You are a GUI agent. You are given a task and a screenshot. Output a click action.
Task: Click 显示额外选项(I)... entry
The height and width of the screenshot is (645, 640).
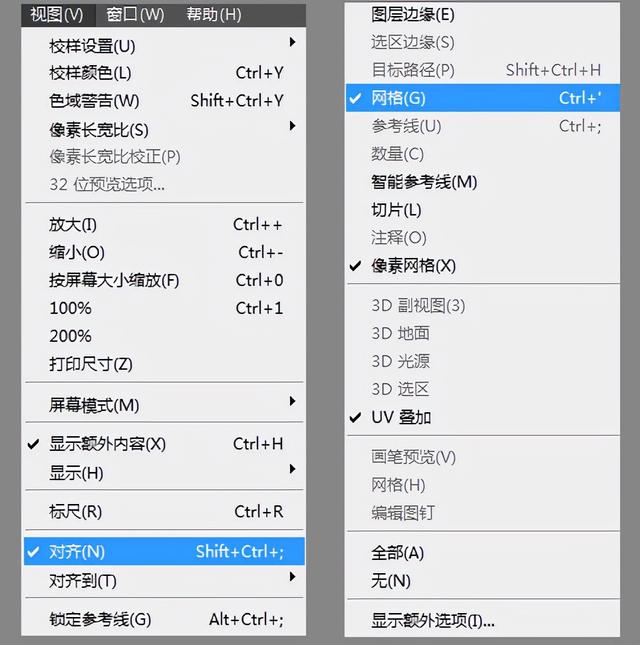point(482,621)
